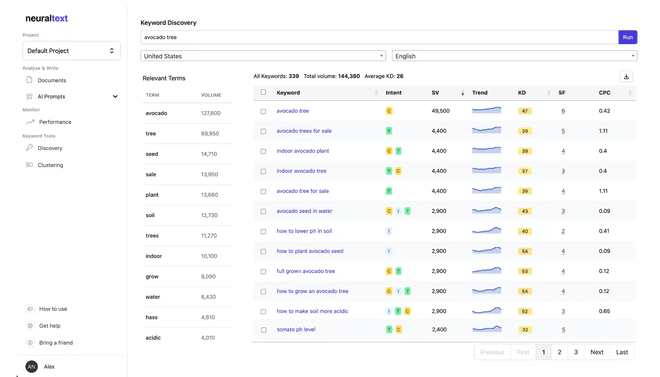
Task: Click the KD badge 47 for avocado tree
Action: pyautogui.click(x=524, y=111)
